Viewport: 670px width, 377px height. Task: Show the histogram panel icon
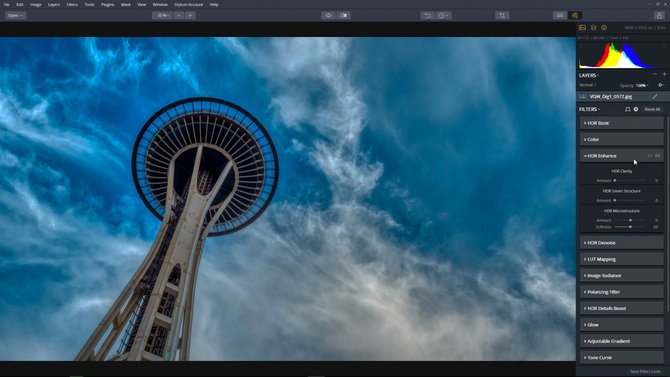(582, 28)
